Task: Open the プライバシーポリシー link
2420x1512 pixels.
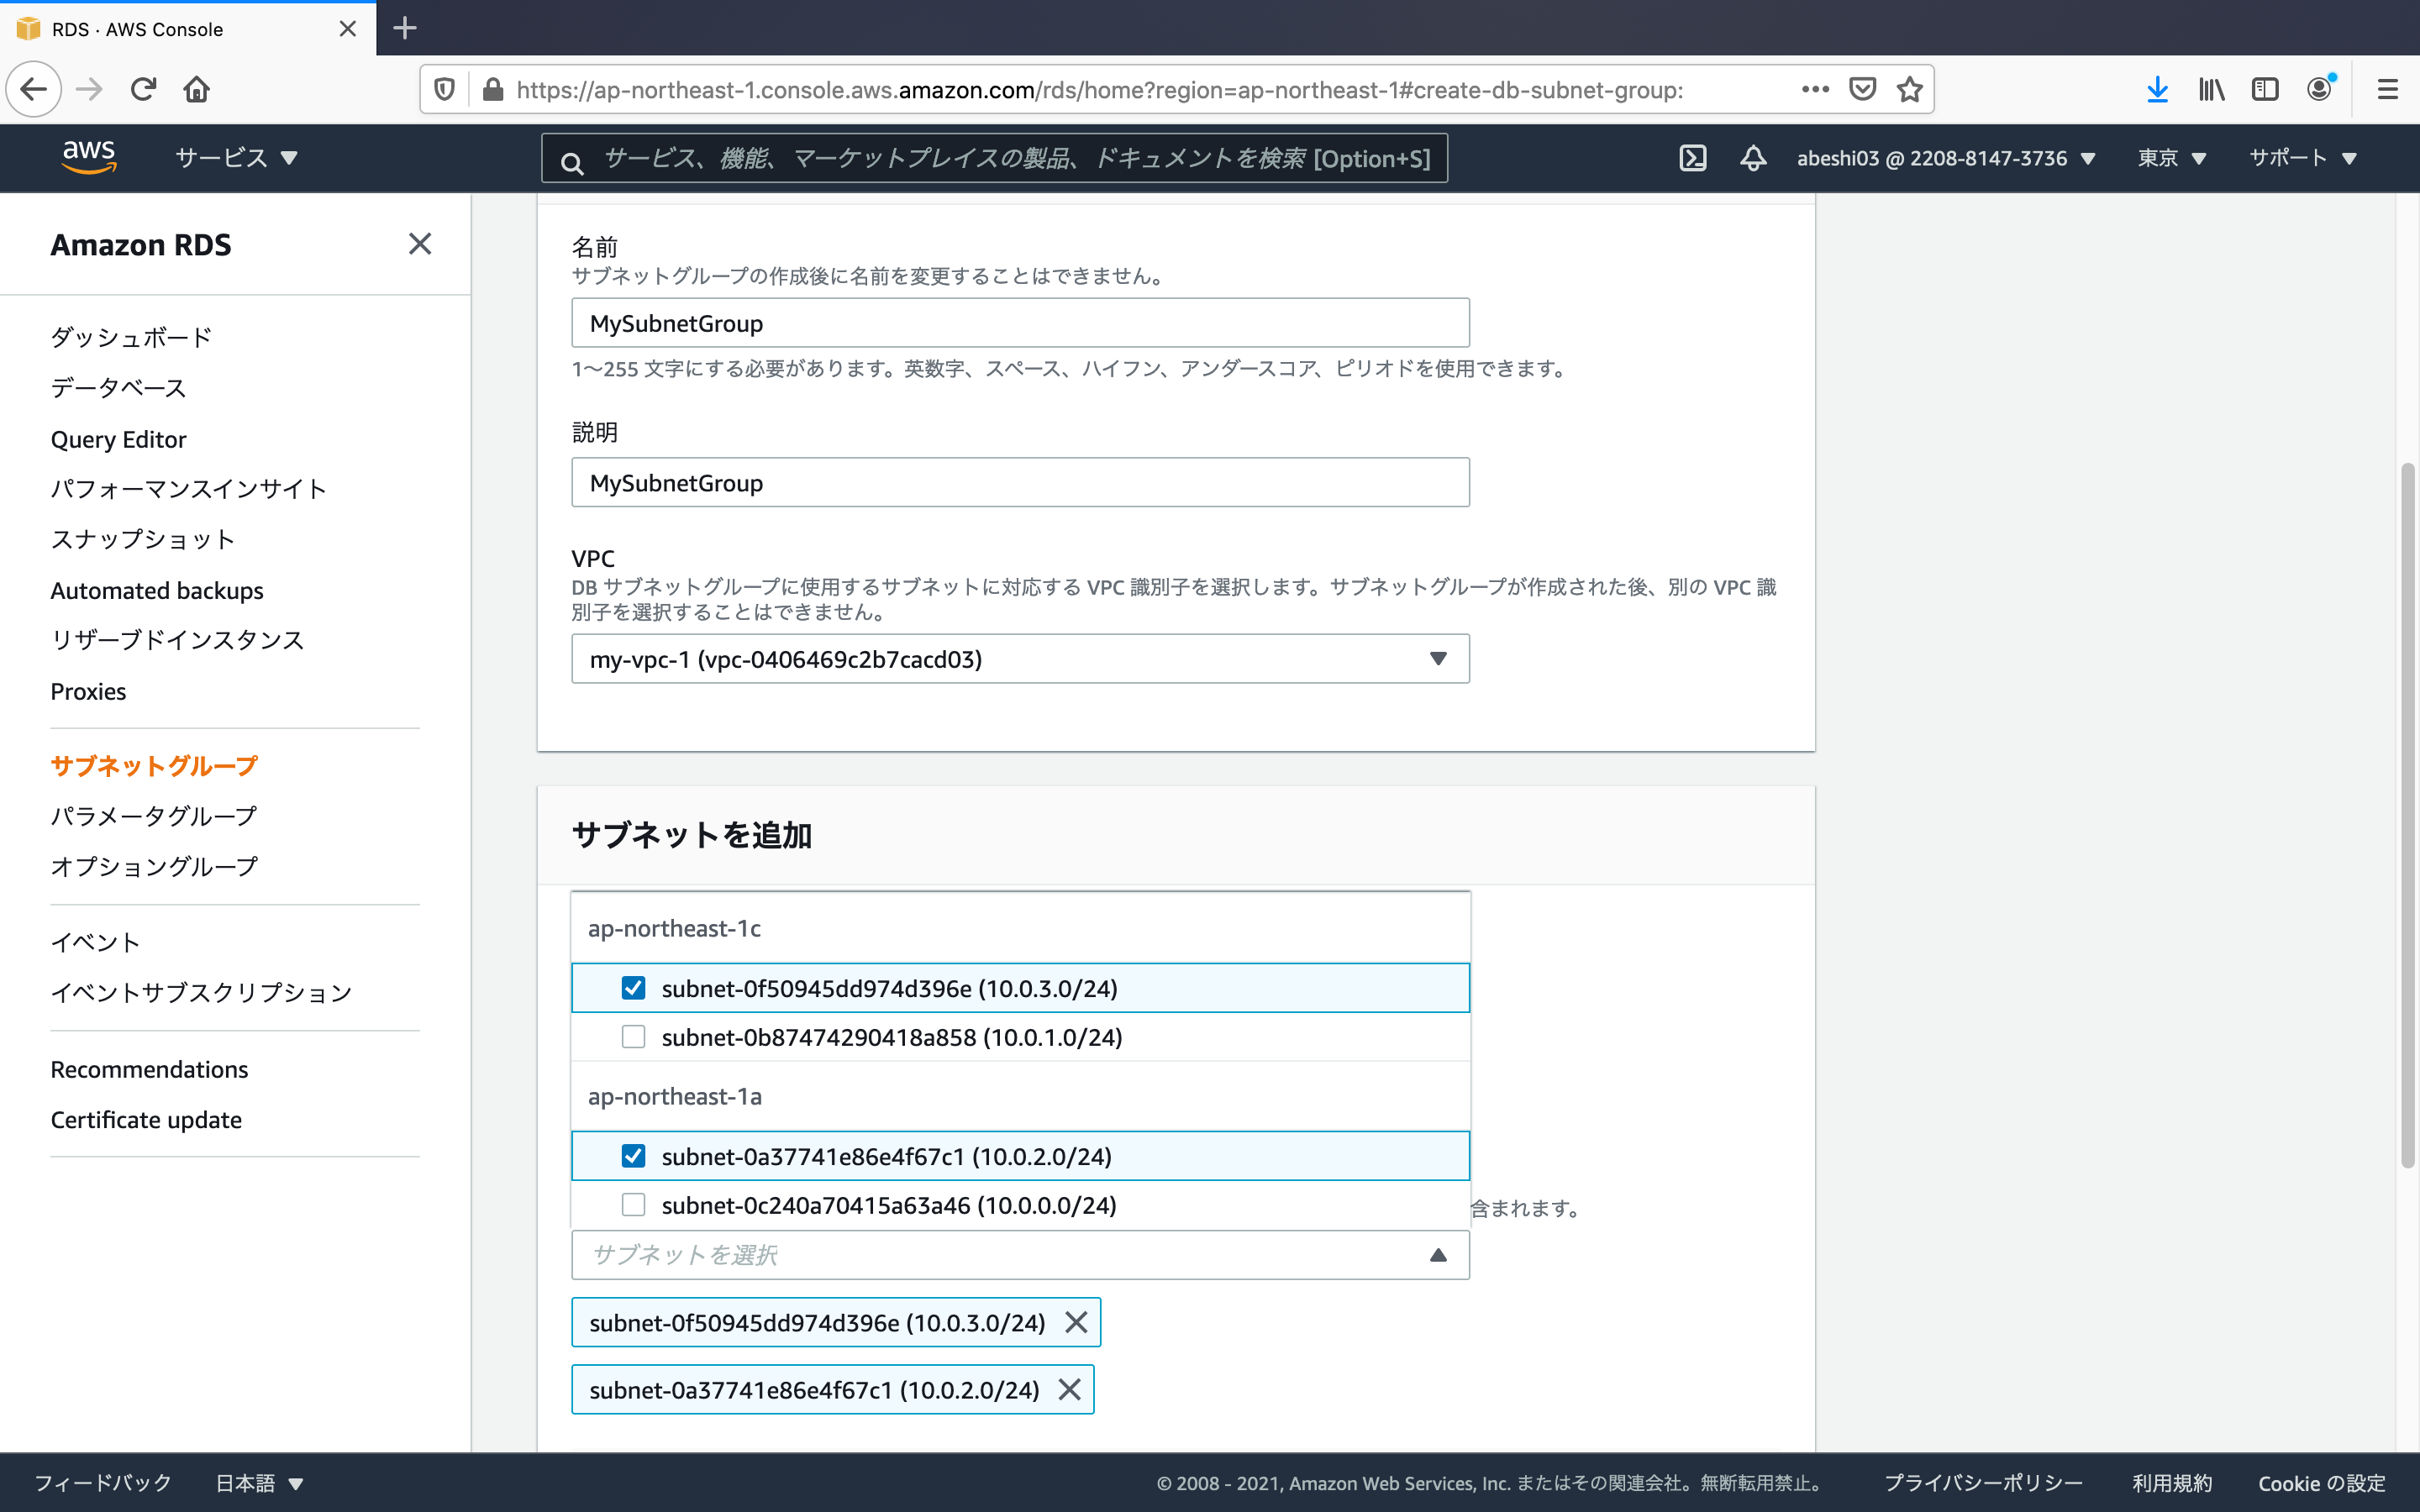Action: pos(1984,1483)
